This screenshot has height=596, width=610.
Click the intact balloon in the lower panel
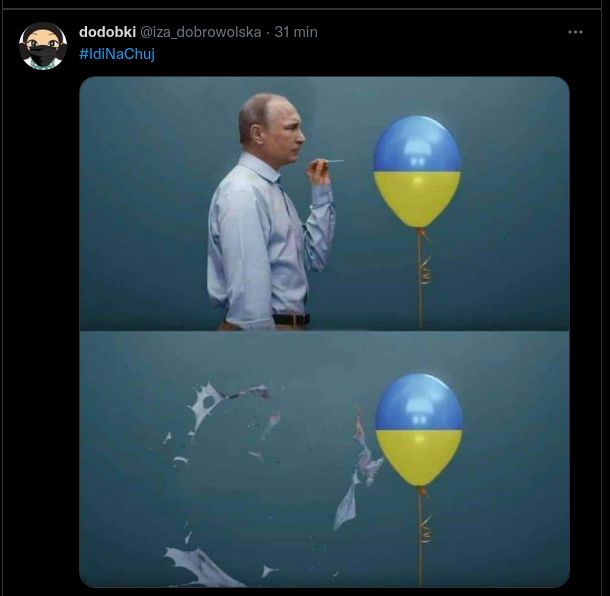[x=419, y=430]
